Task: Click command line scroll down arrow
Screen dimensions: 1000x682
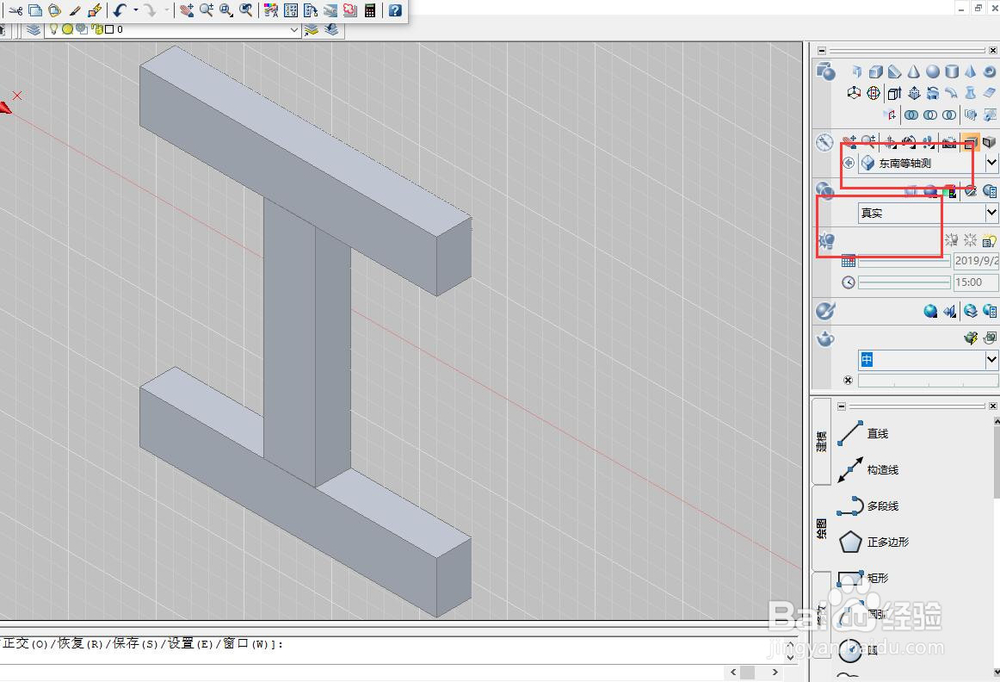Action: [790, 656]
